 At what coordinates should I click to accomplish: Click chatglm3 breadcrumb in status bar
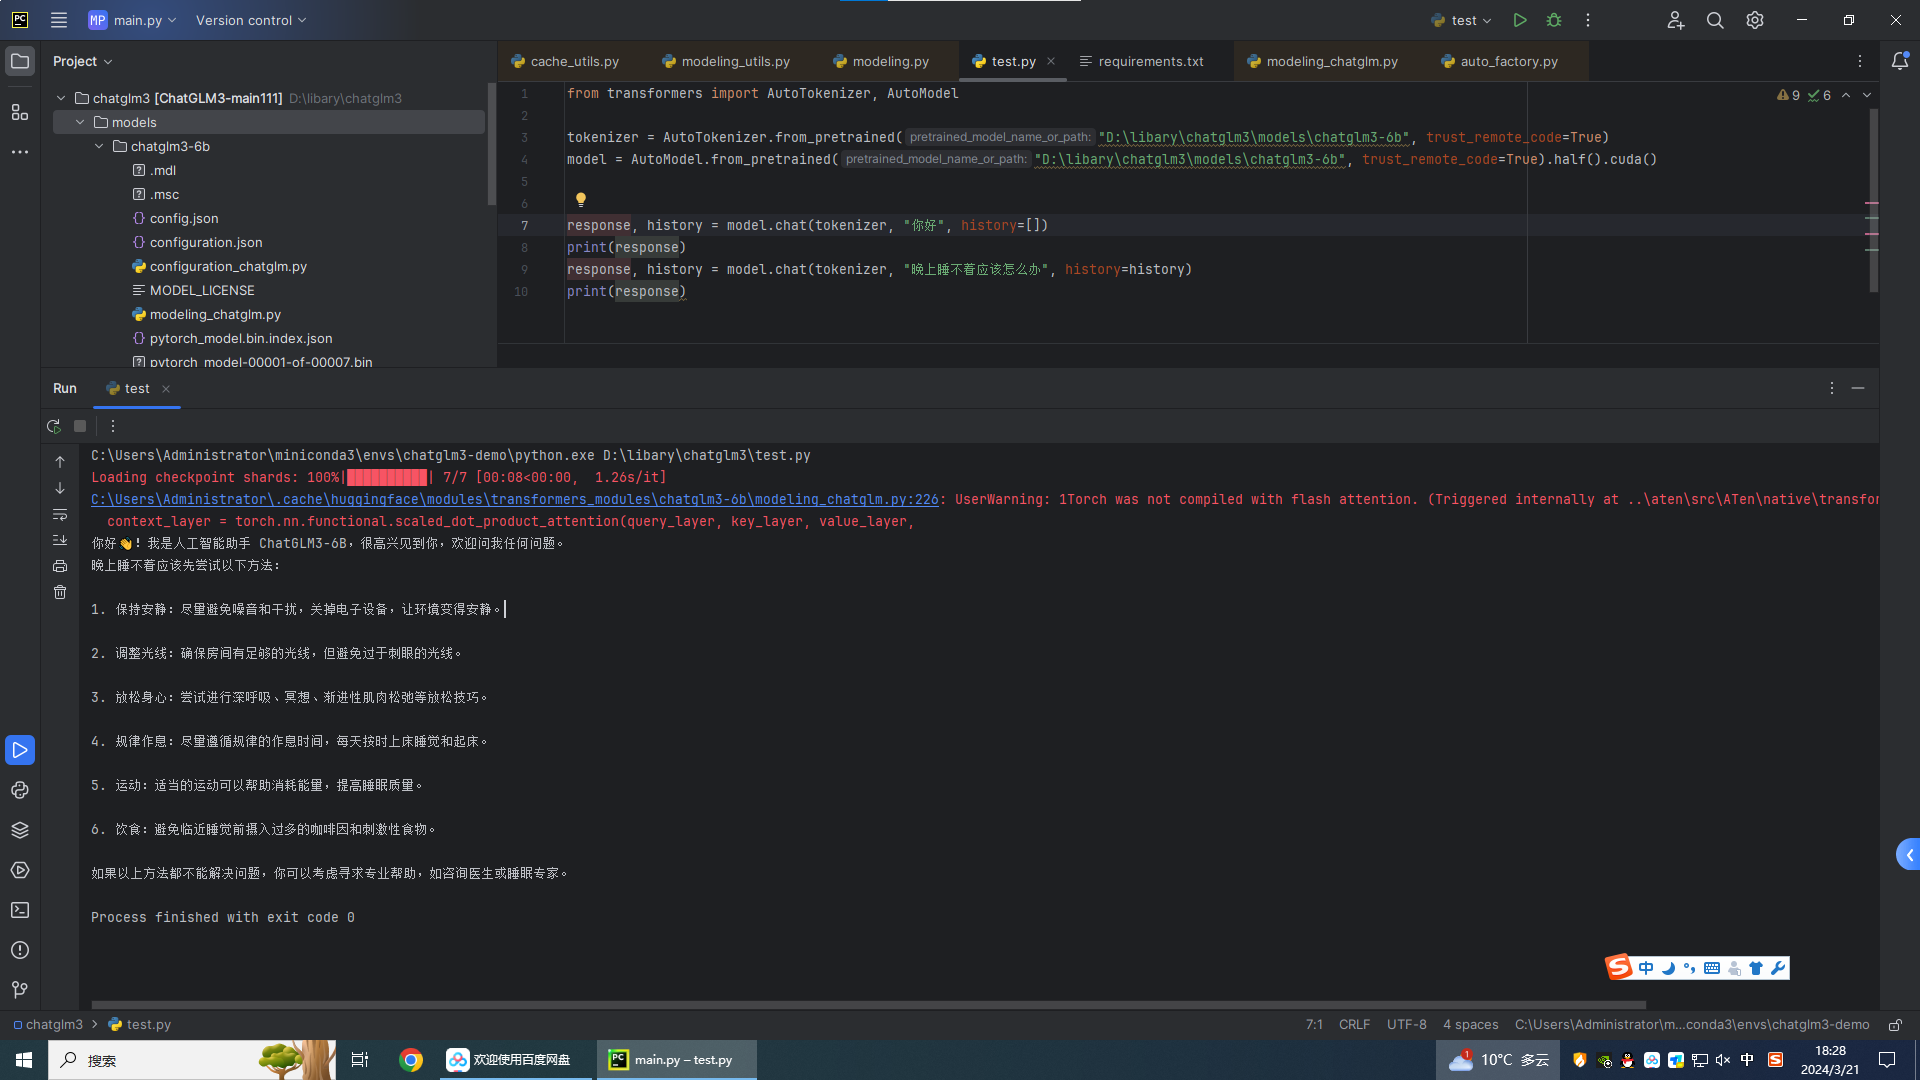[47, 1024]
